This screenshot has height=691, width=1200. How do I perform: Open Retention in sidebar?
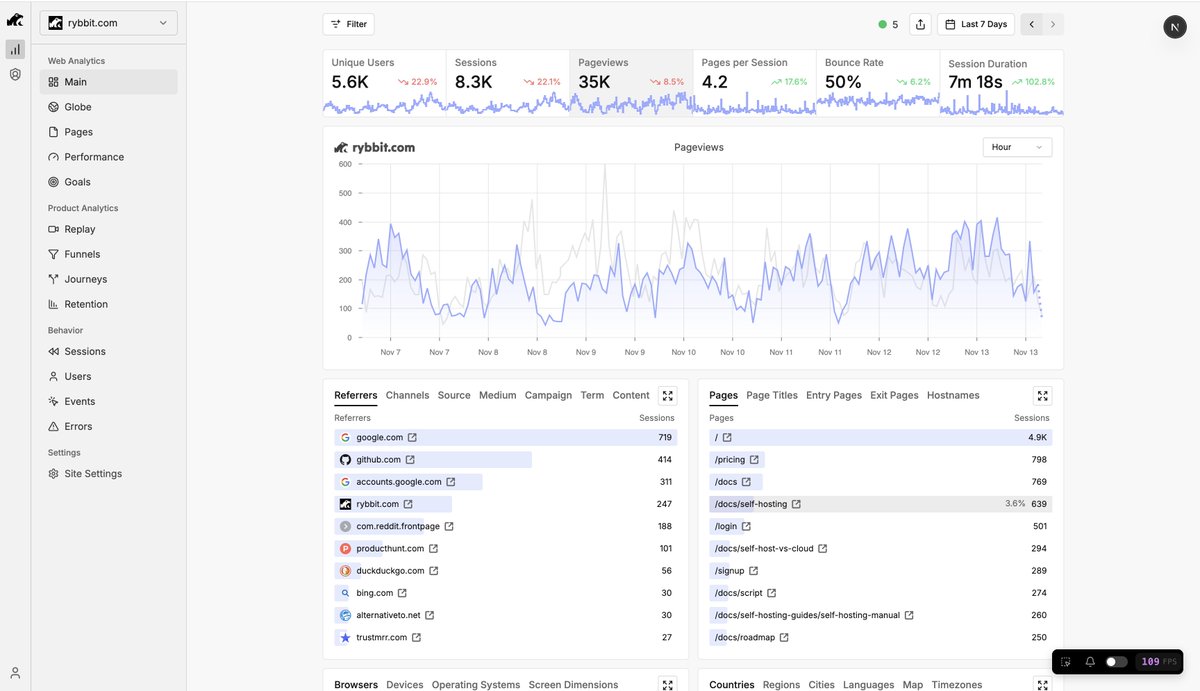pyautogui.click(x=109, y=304)
